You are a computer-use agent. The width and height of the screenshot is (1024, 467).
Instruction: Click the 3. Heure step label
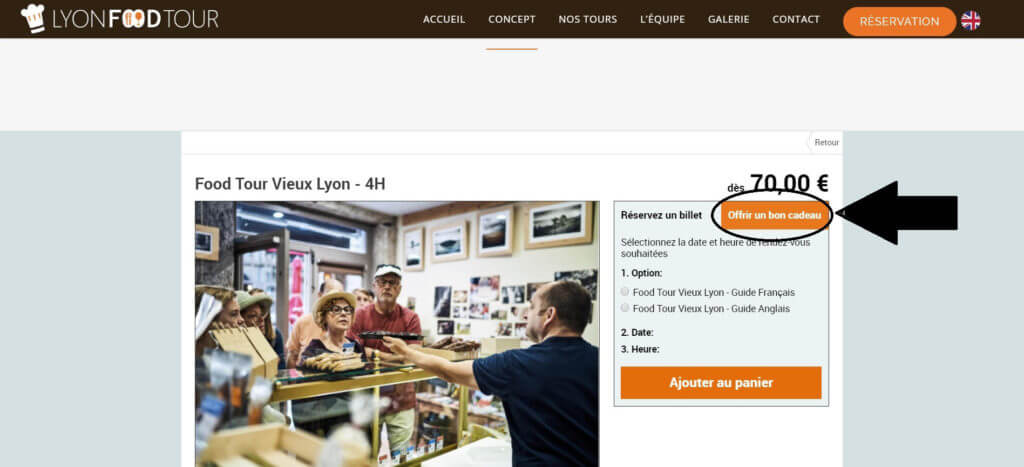coord(640,349)
